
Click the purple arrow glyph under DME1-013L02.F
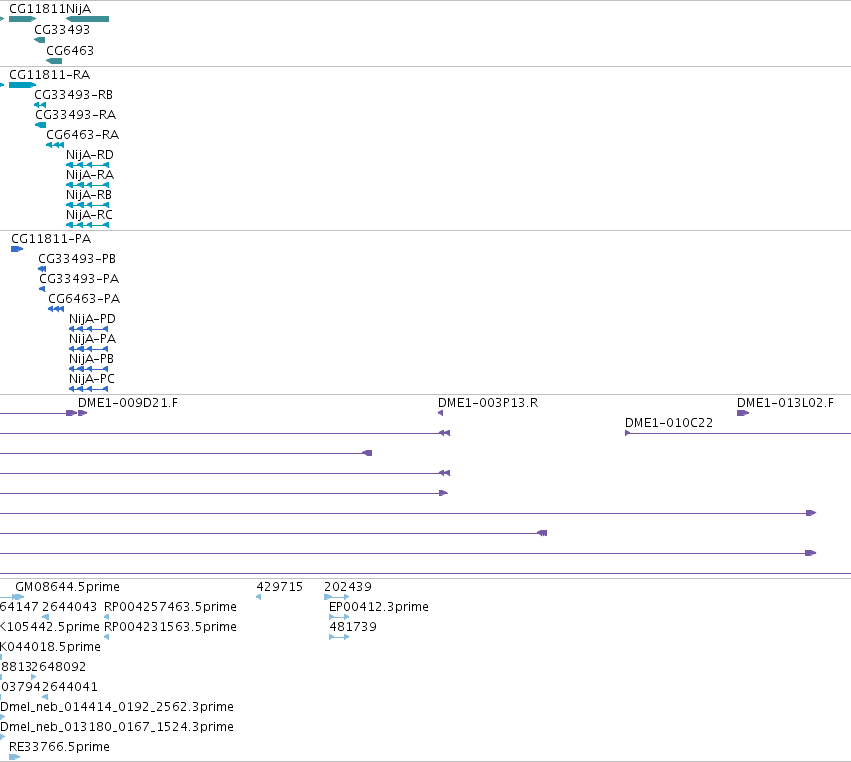(x=743, y=414)
